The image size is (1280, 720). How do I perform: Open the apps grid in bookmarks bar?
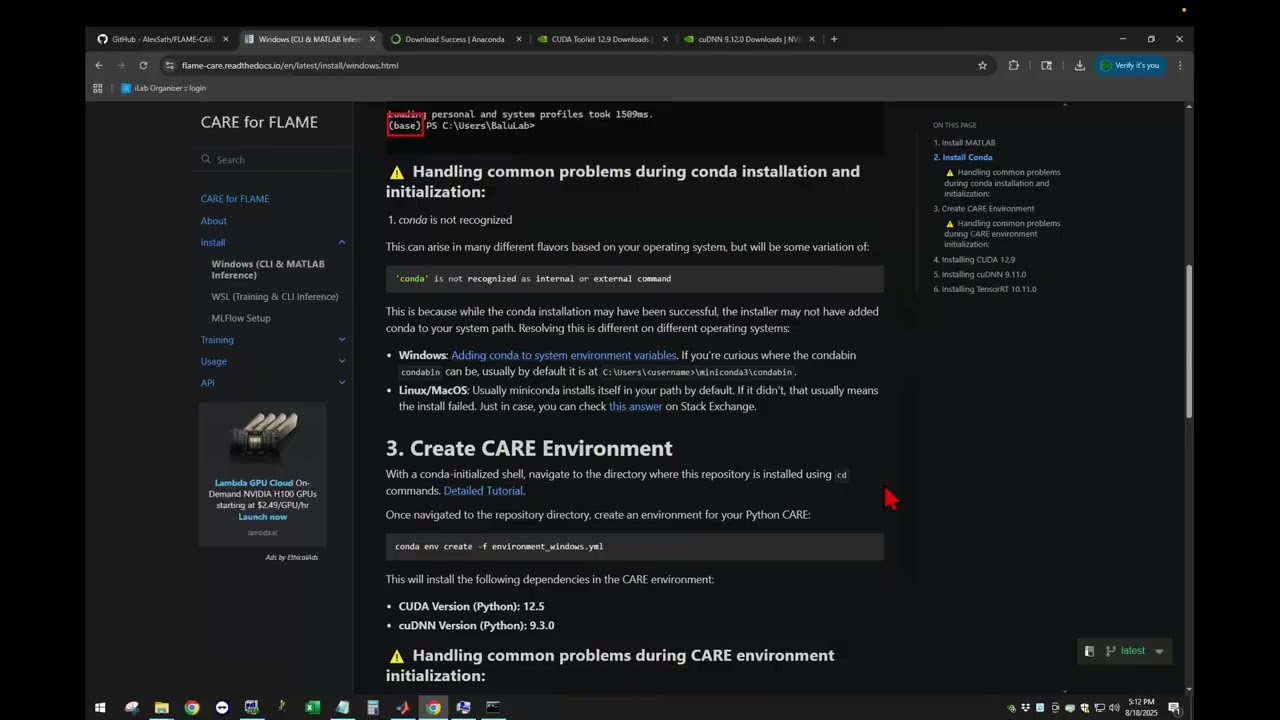coord(98,88)
